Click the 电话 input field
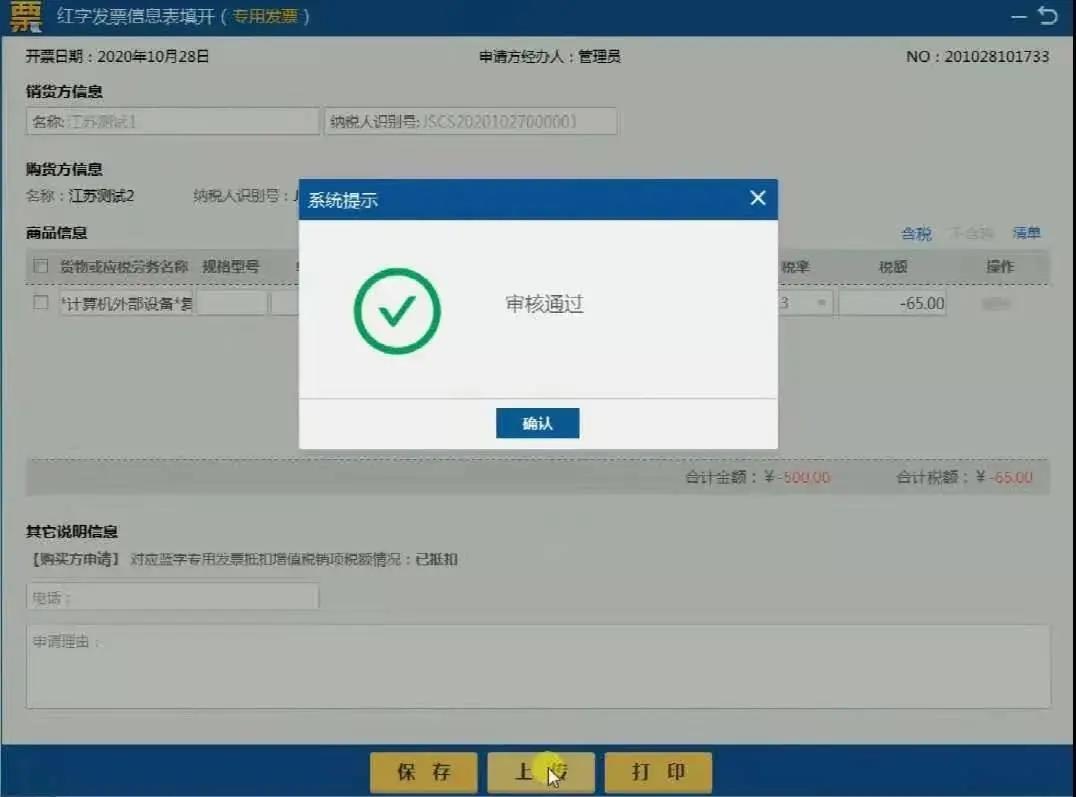1076x797 pixels. pyautogui.click(x=170, y=596)
